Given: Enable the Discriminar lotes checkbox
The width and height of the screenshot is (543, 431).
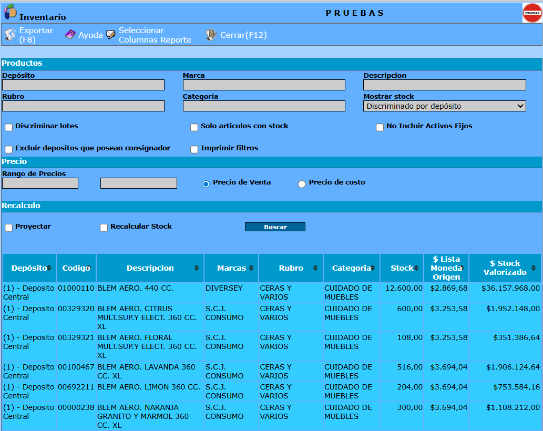Looking at the screenshot, I should (9, 127).
